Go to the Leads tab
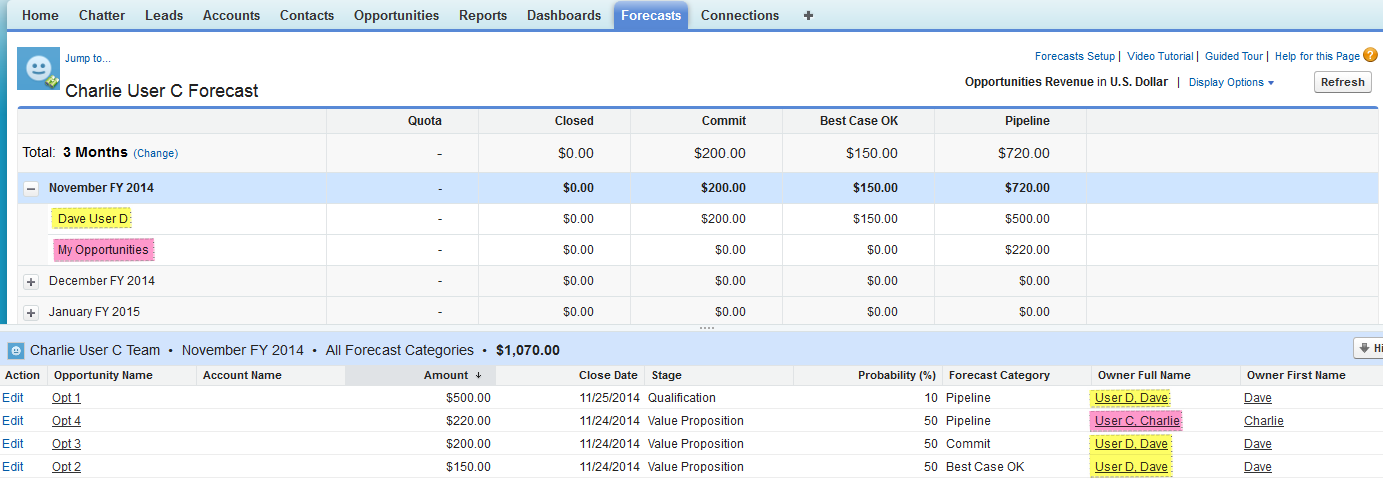This screenshot has width=1383, height=483. point(164,15)
